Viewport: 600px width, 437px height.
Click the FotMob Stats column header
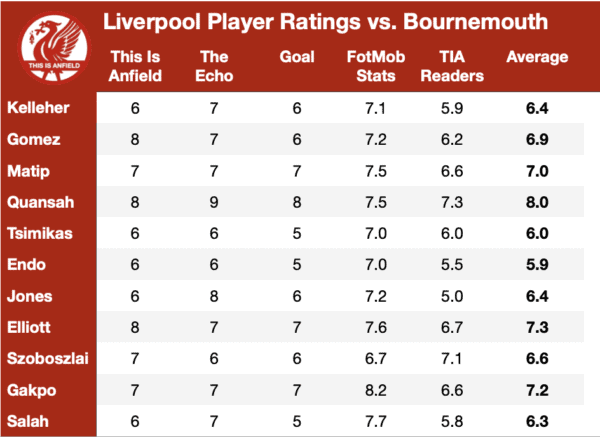click(x=376, y=66)
